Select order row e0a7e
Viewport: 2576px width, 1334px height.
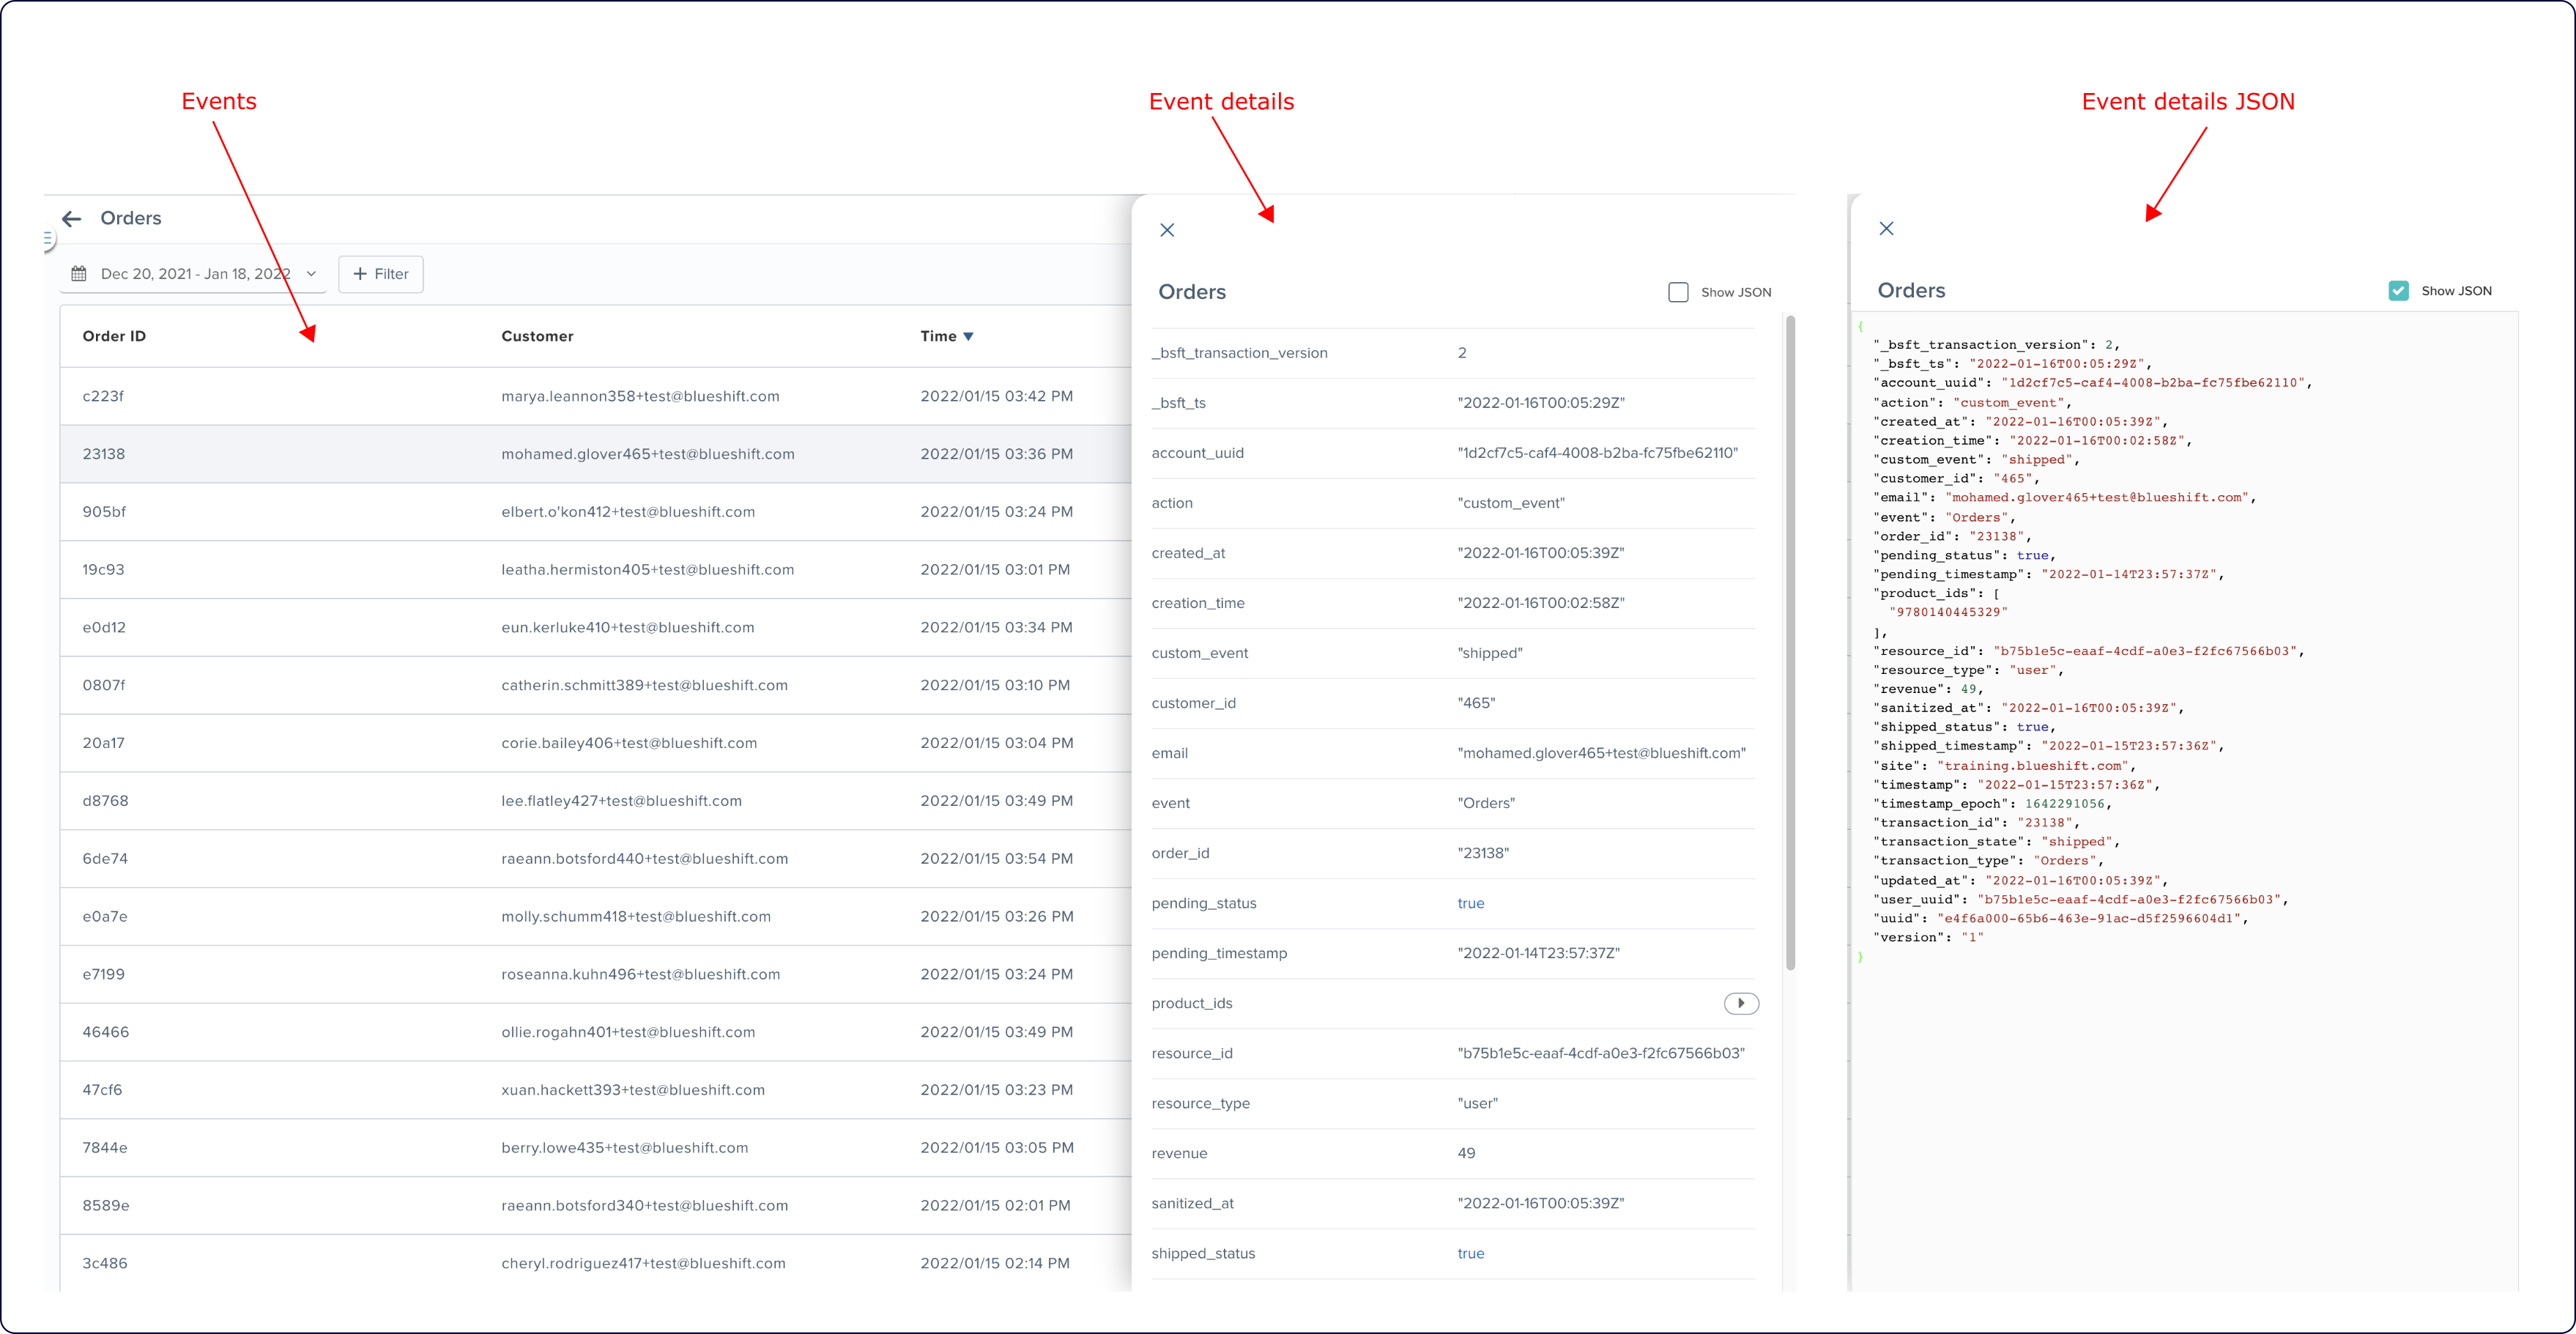(x=595, y=917)
